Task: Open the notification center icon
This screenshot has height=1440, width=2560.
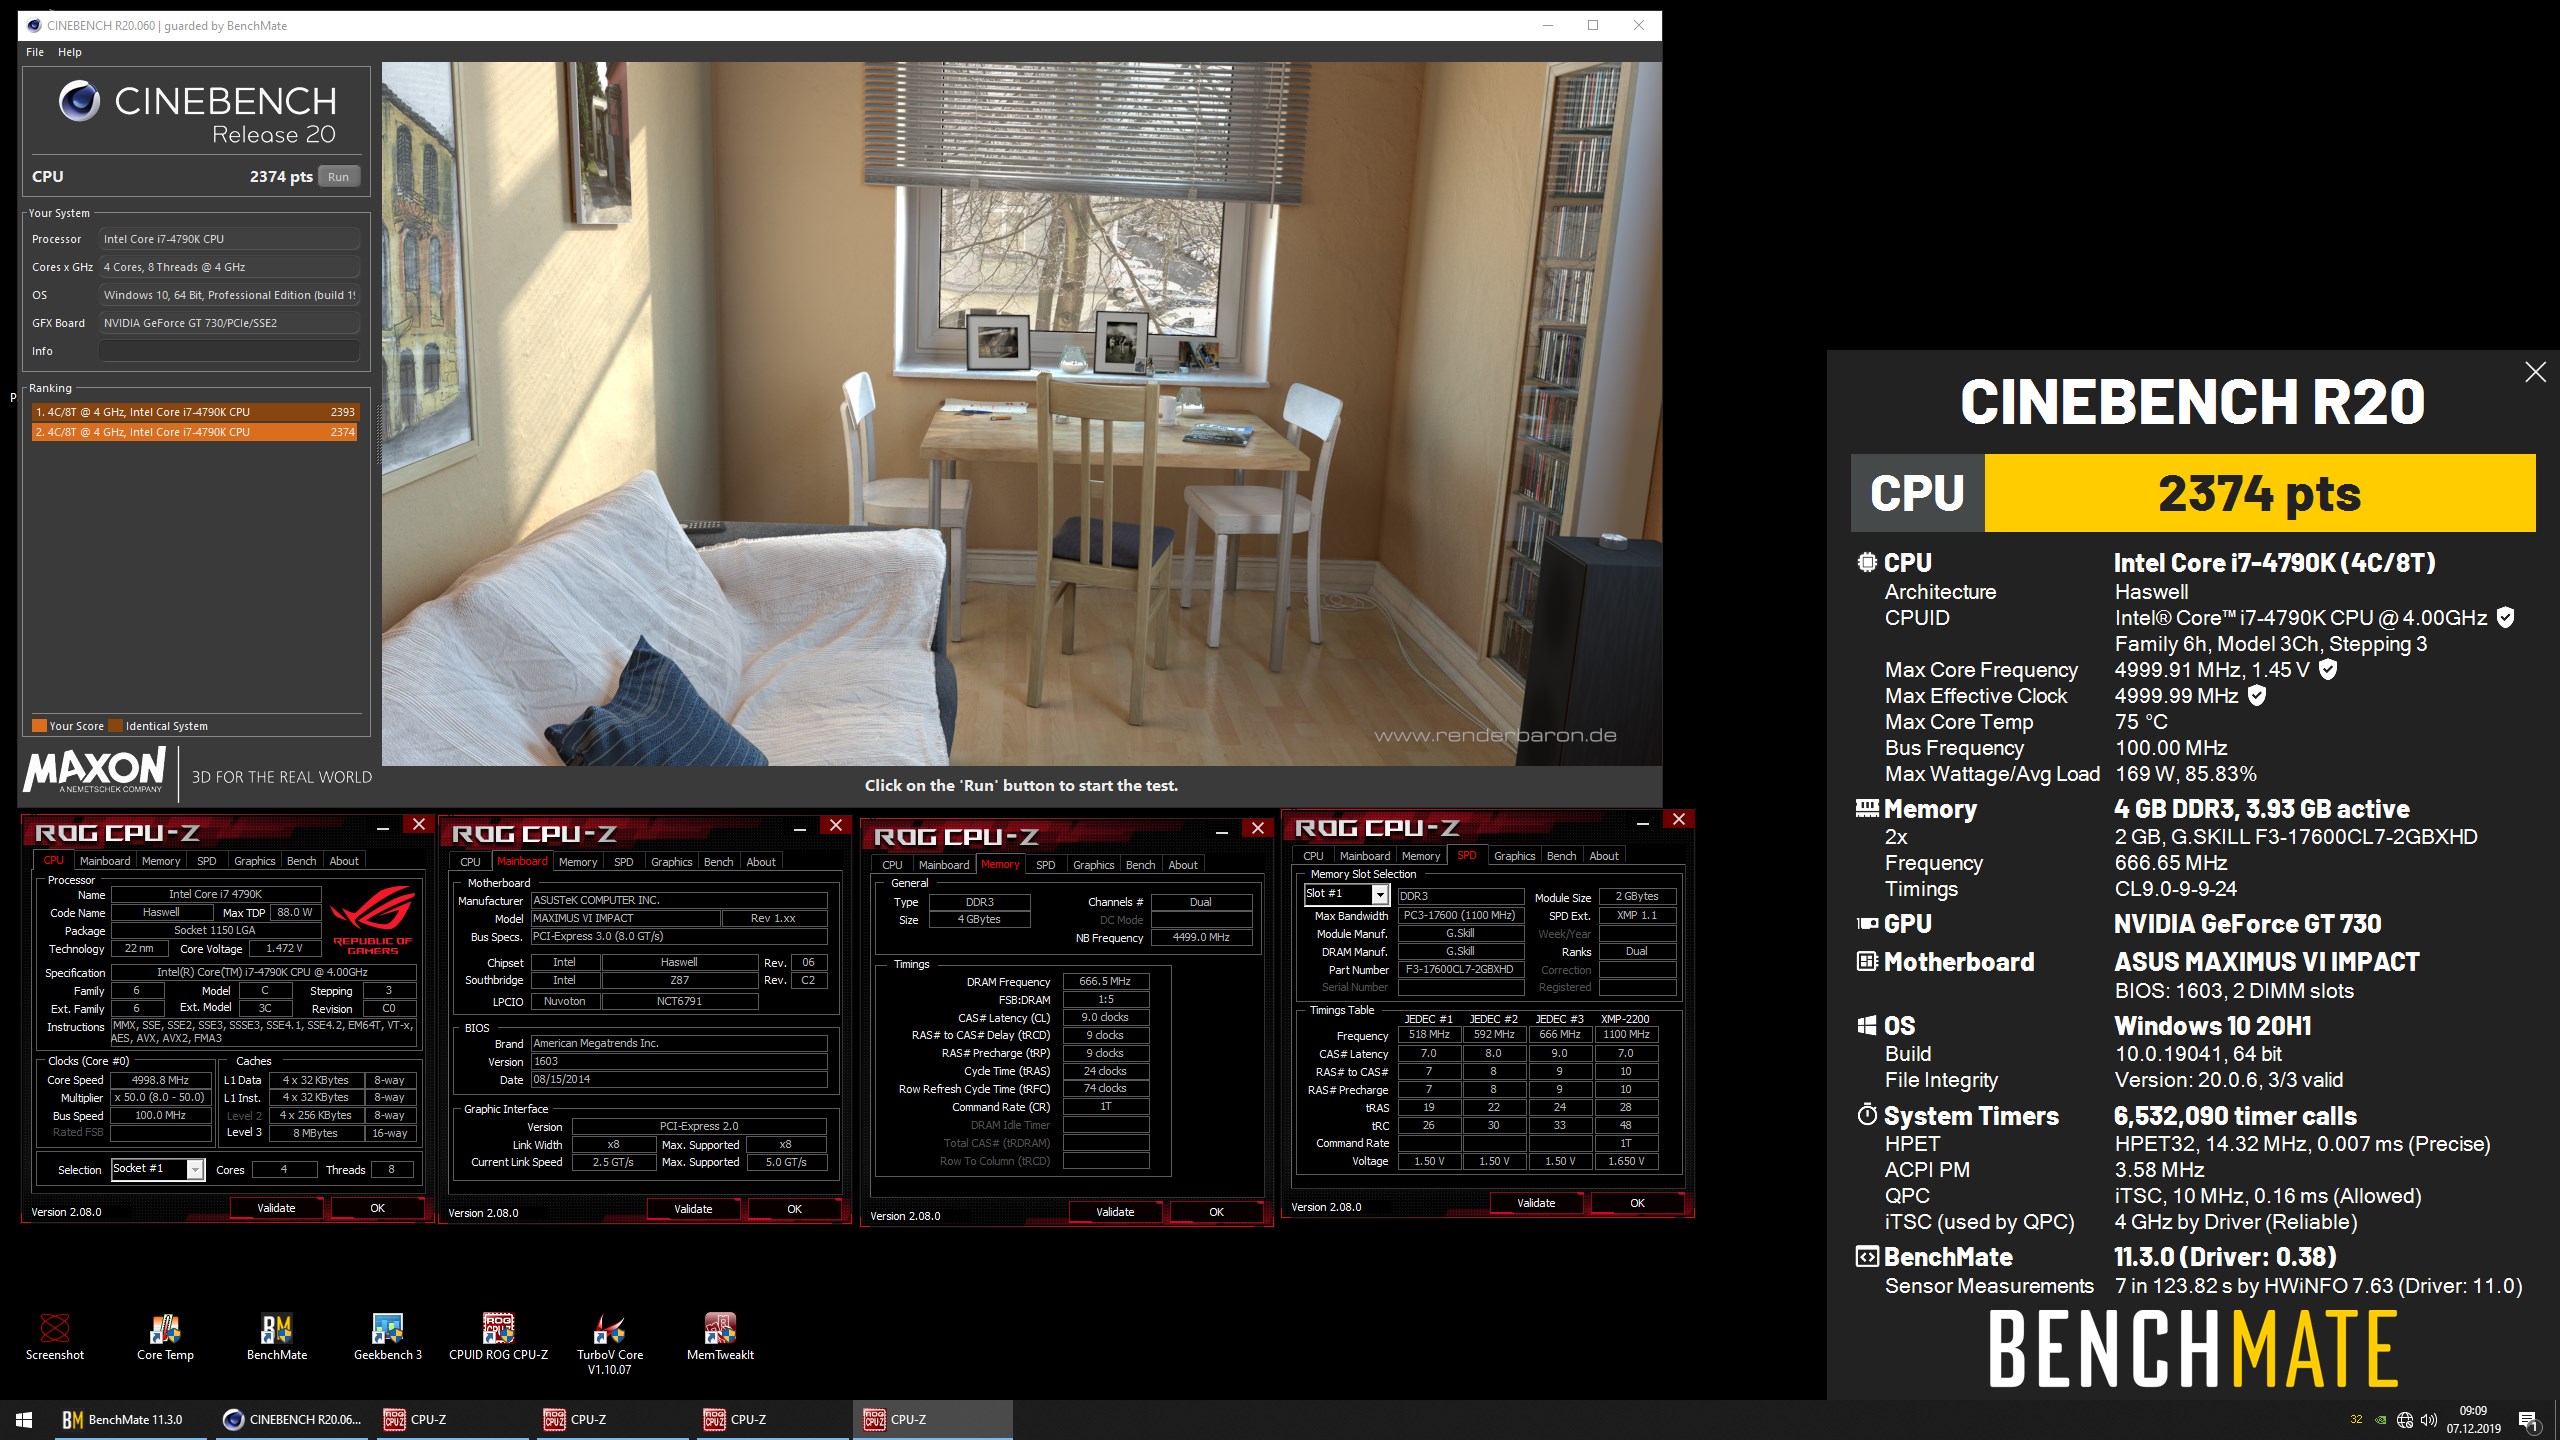Action: [2527, 1420]
